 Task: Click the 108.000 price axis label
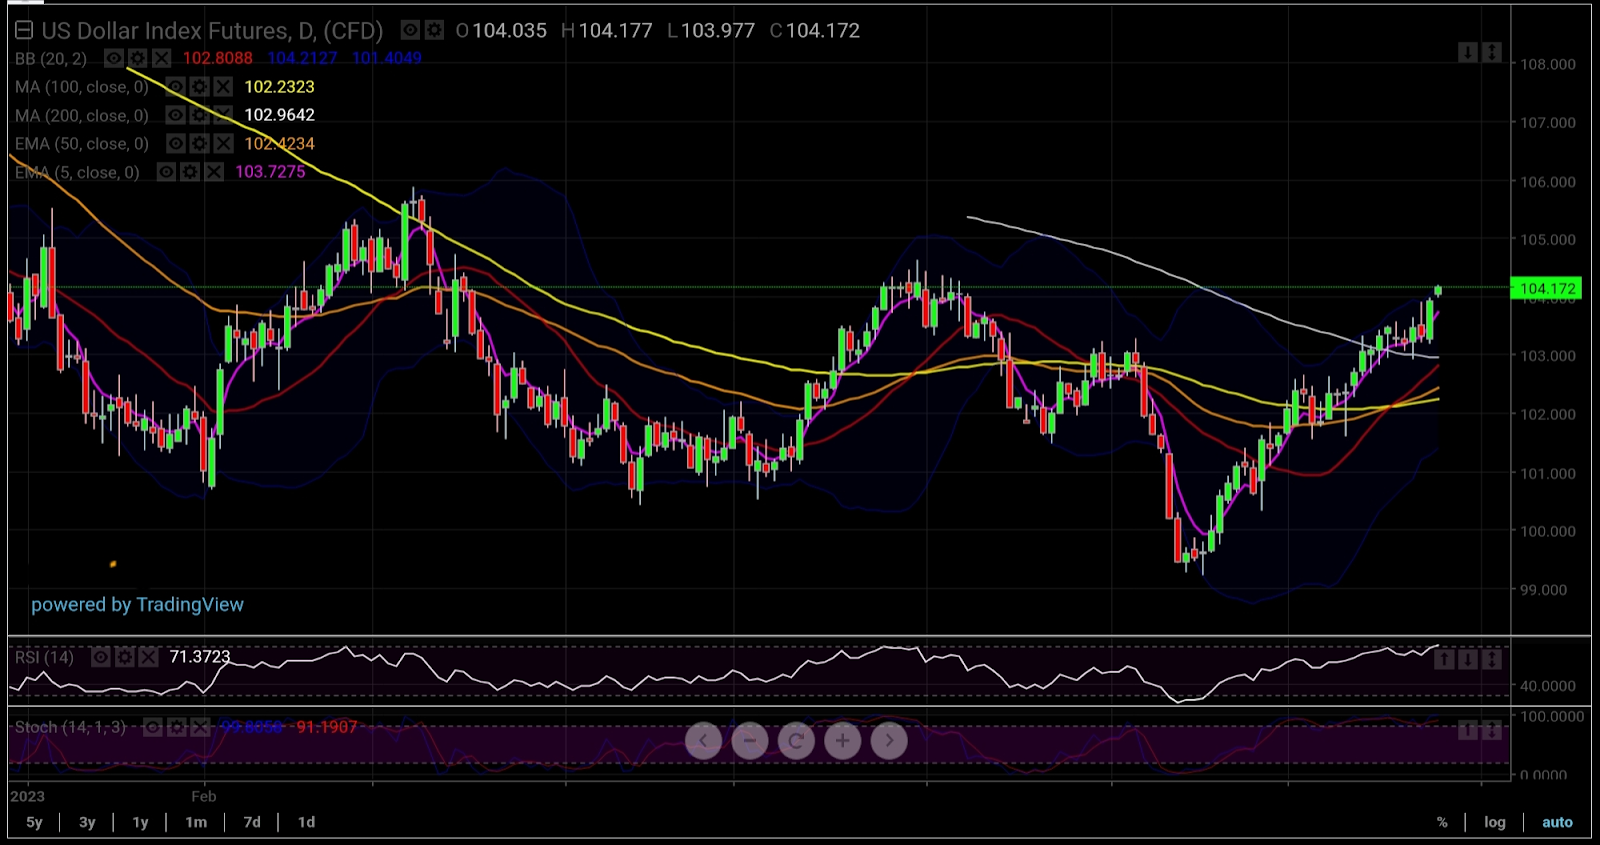pyautogui.click(x=1548, y=64)
